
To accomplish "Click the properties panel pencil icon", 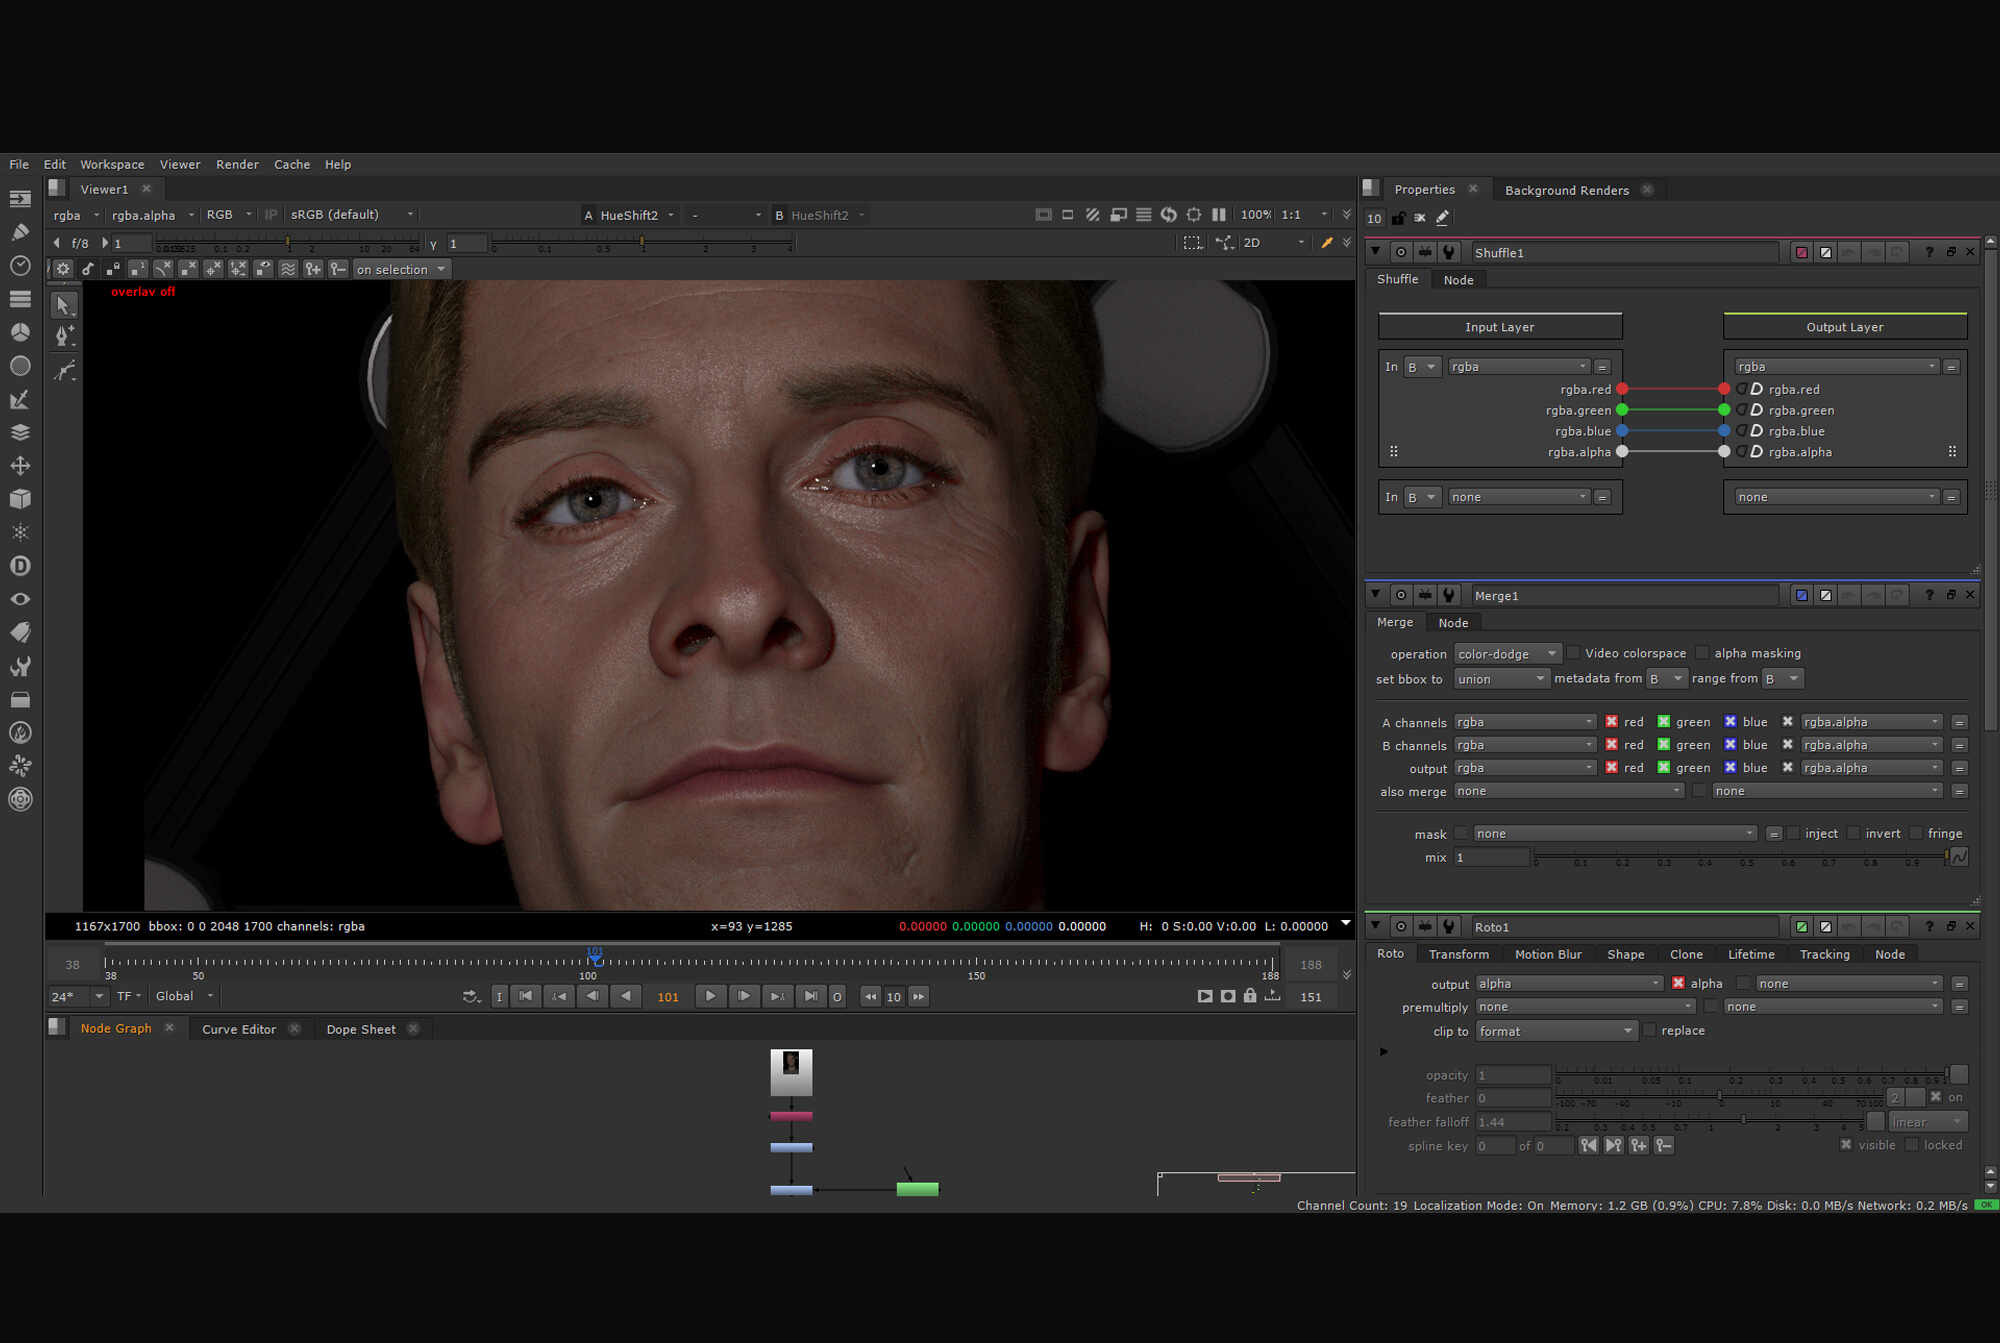I will pyautogui.click(x=1442, y=218).
